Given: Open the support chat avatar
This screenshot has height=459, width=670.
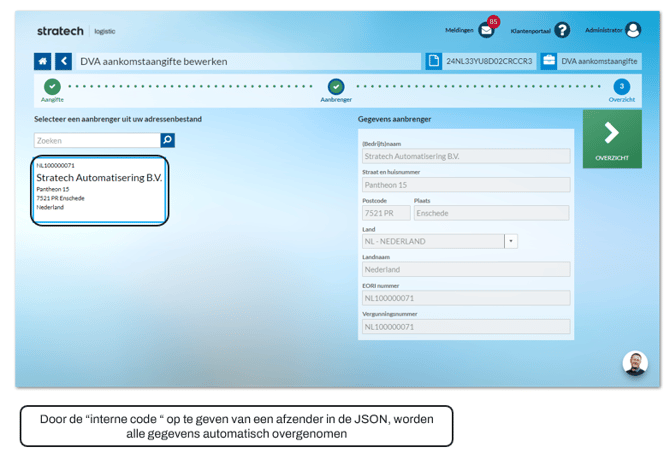Looking at the screenshot, I should 635,363.
